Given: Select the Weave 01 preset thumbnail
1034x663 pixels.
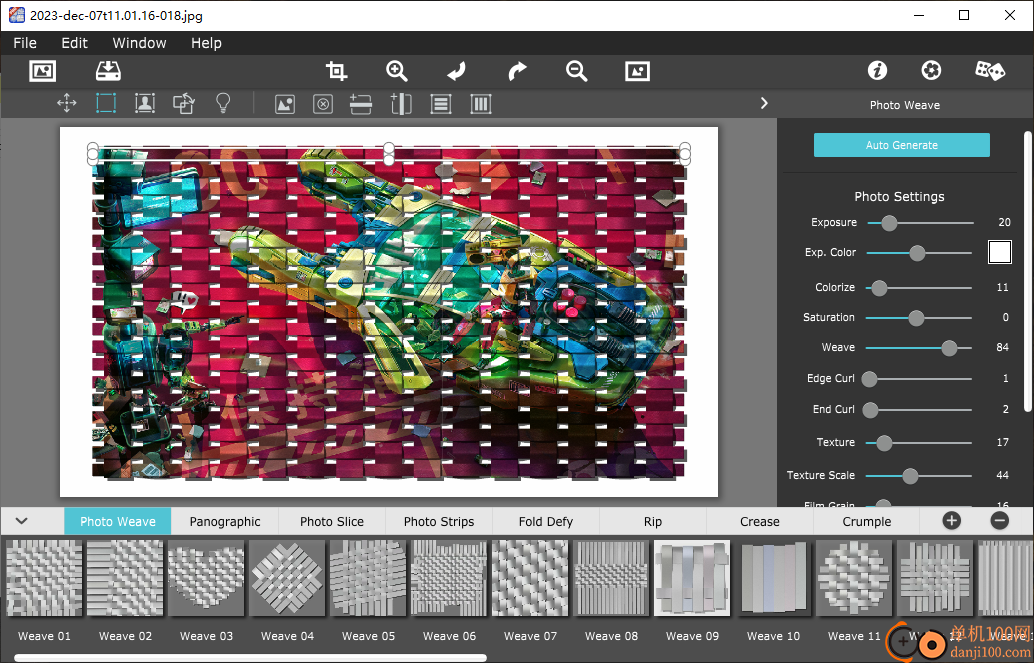Looking at the screenshot, I should pyautogui.click(x=44, y=579).
